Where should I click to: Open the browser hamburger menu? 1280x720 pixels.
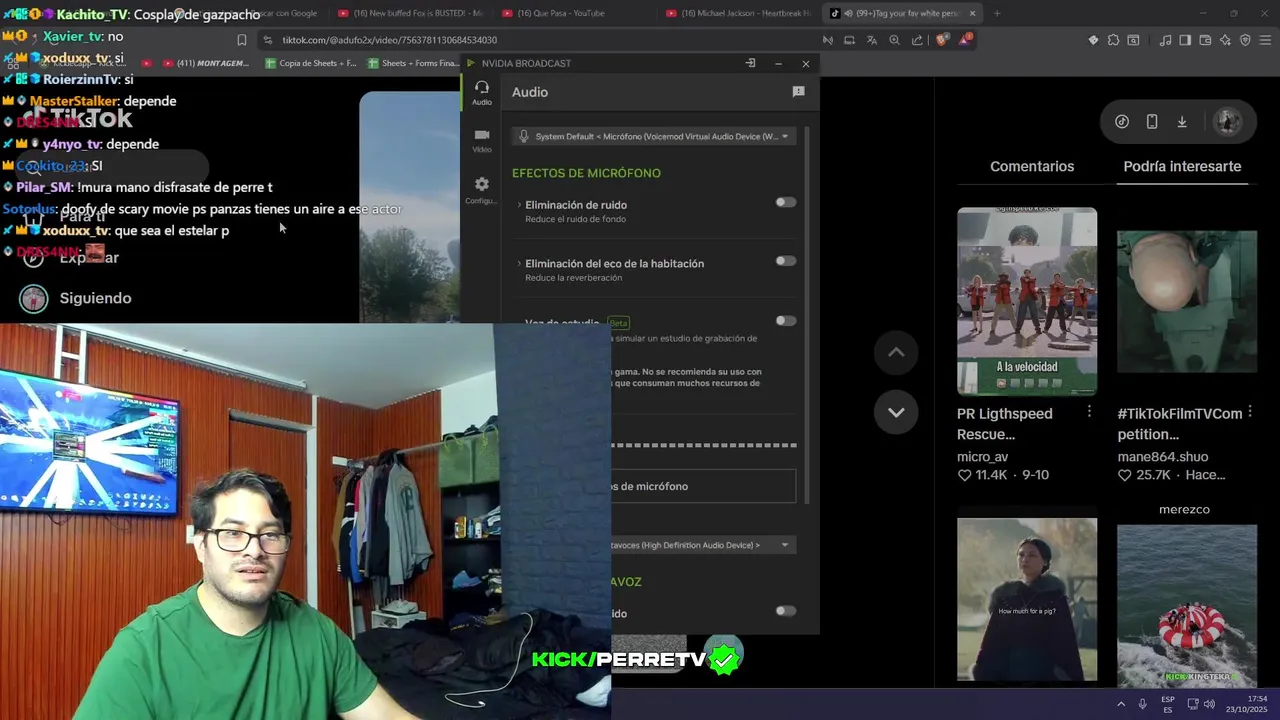1265,40
